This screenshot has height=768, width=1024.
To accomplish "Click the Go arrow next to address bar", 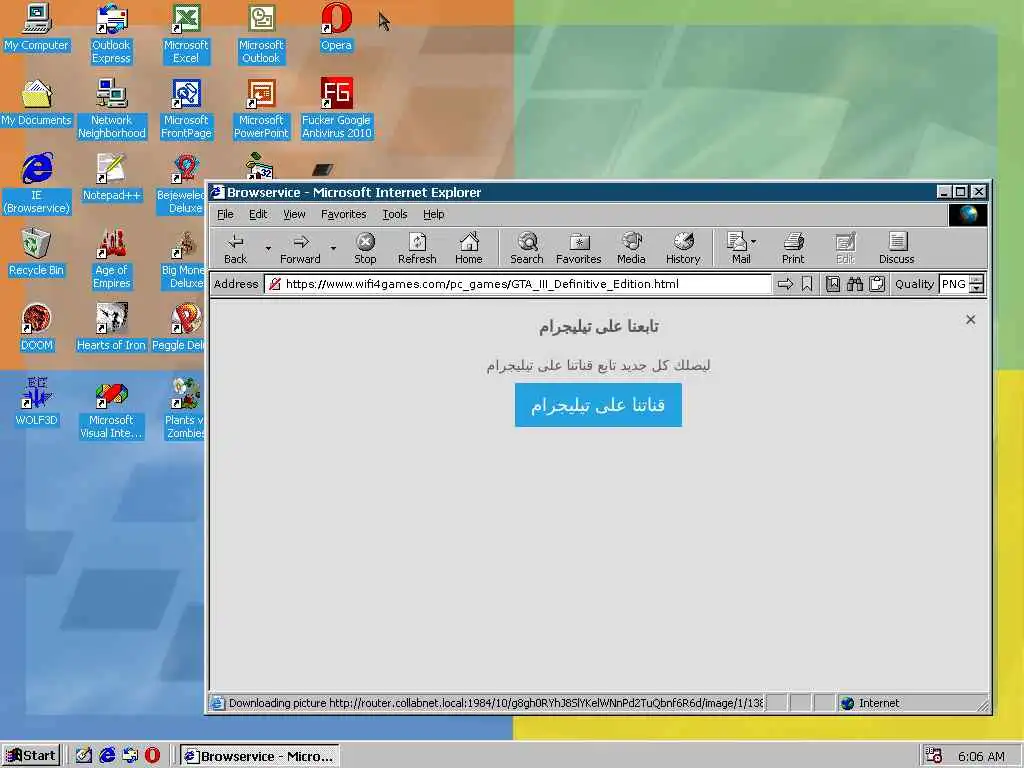I will (785, 284).
